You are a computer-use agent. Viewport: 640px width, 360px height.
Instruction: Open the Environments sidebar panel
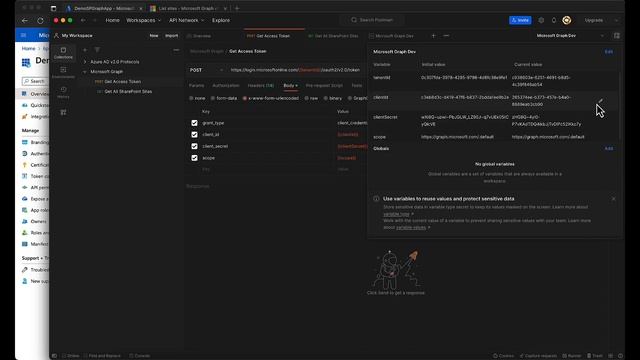point(63,73)
